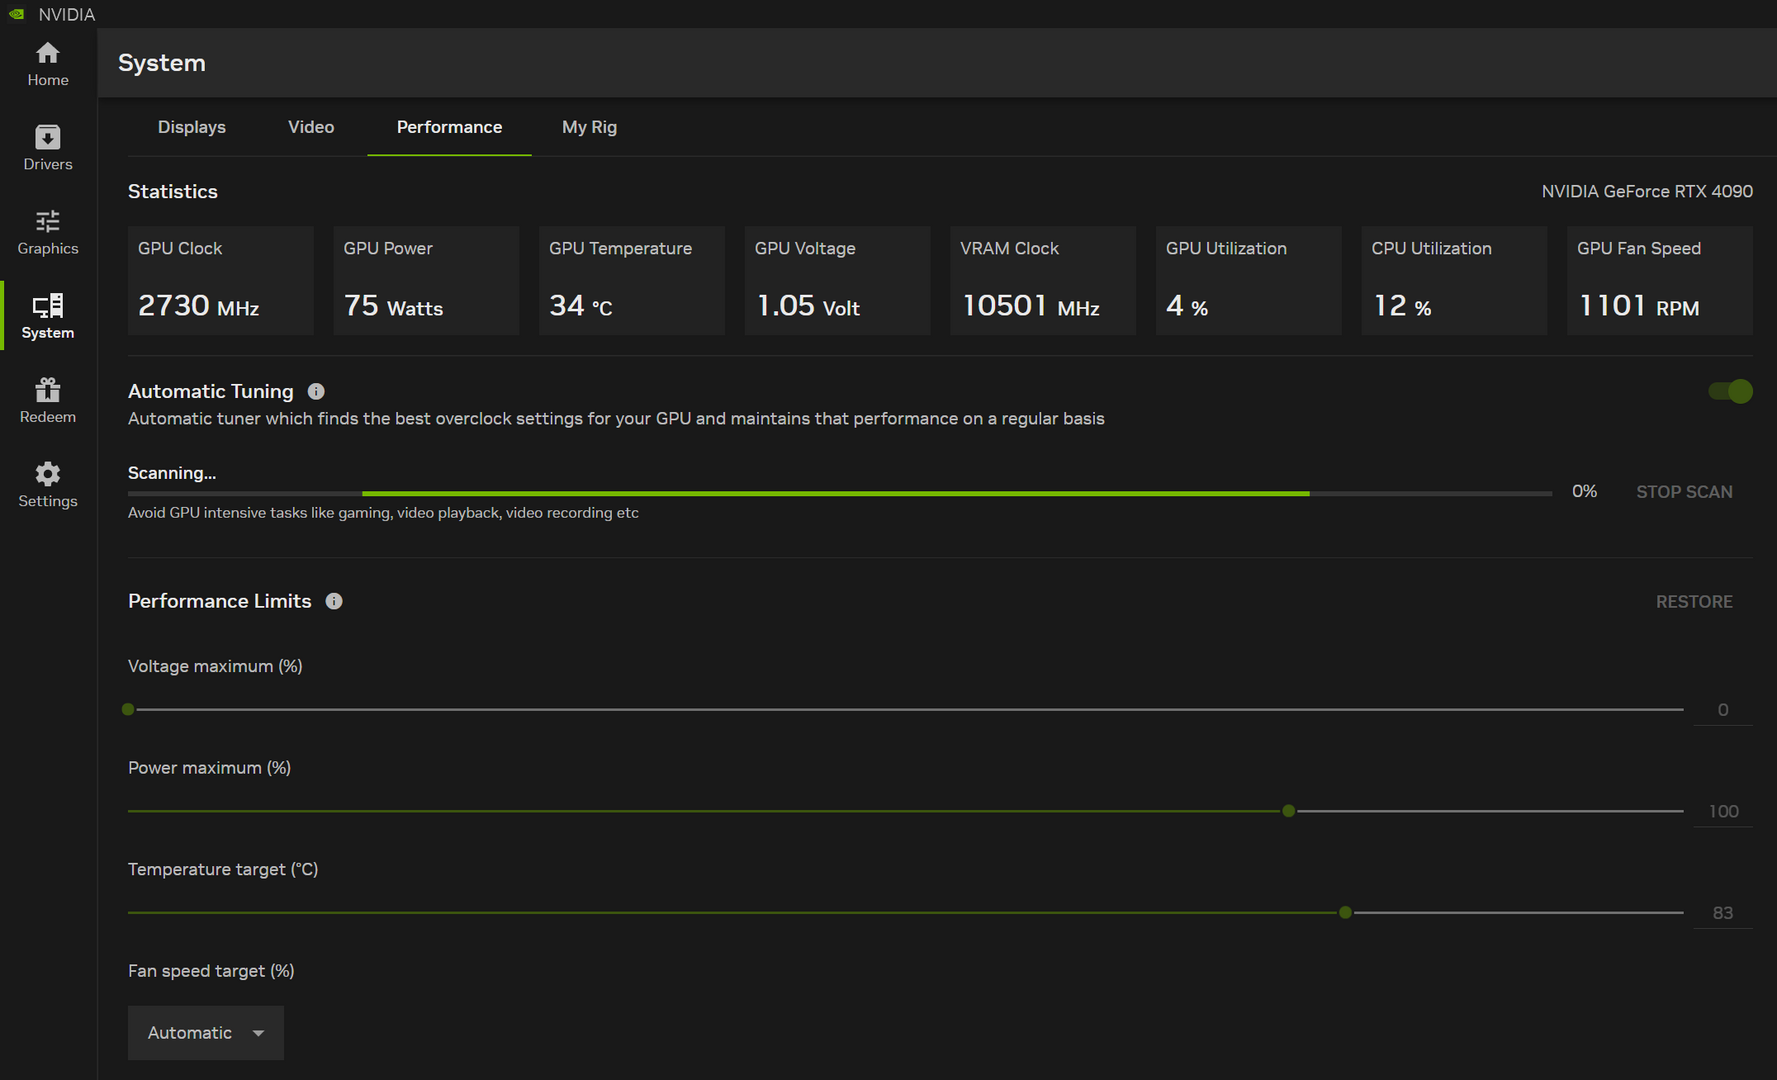Click the VRAM Clock statistic card
This screenshot has height=1080, width=1777.
1043,280
